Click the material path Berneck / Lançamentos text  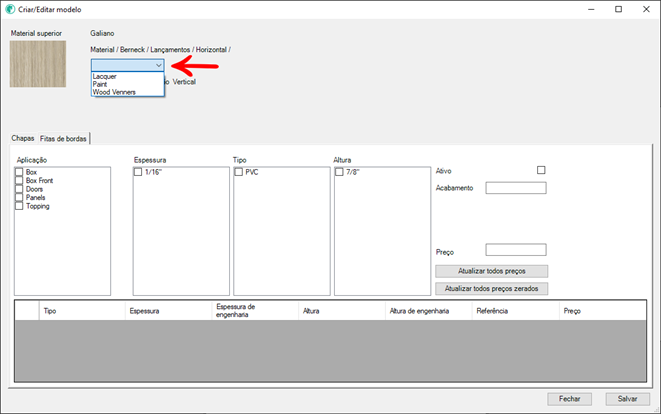[x=155, y=50]
